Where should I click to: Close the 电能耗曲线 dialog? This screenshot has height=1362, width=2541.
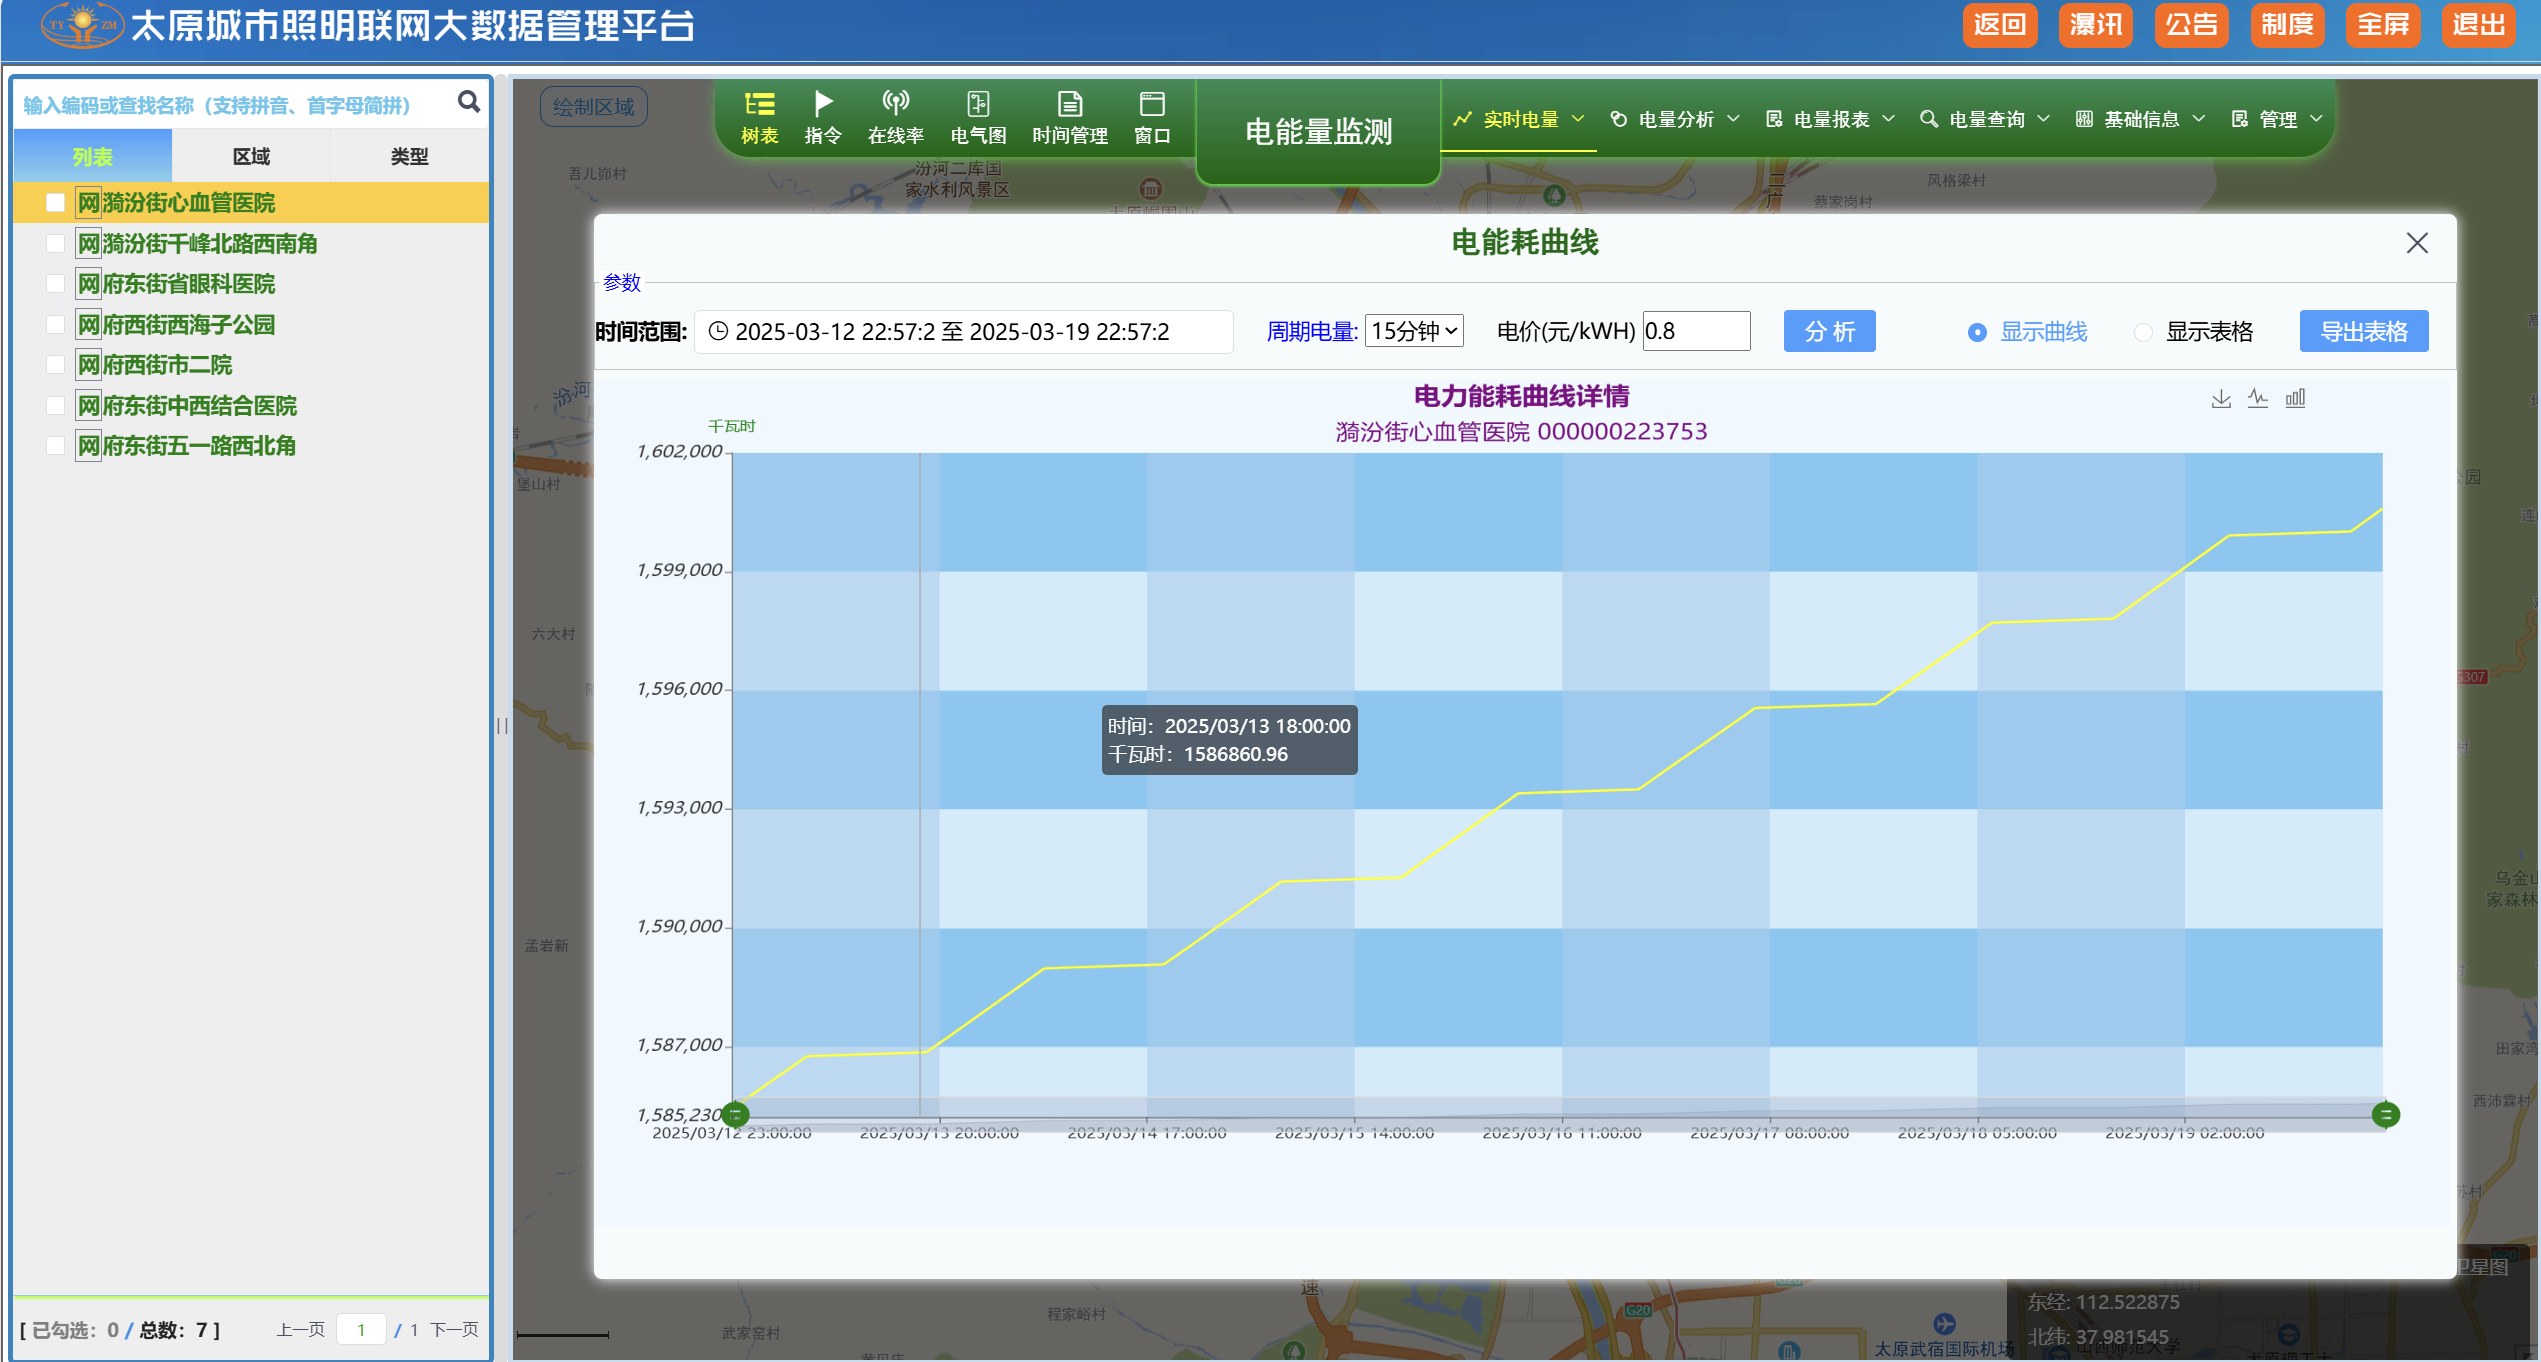click(2417, 243)
